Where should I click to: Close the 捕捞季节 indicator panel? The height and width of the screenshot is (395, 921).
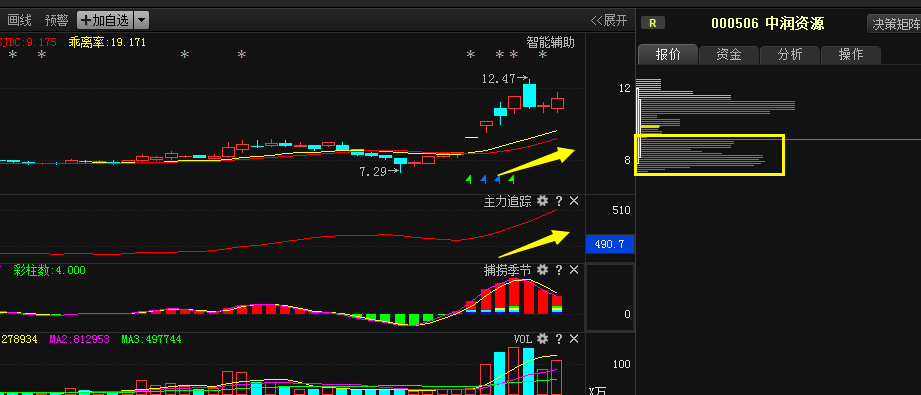click(574, 270)
